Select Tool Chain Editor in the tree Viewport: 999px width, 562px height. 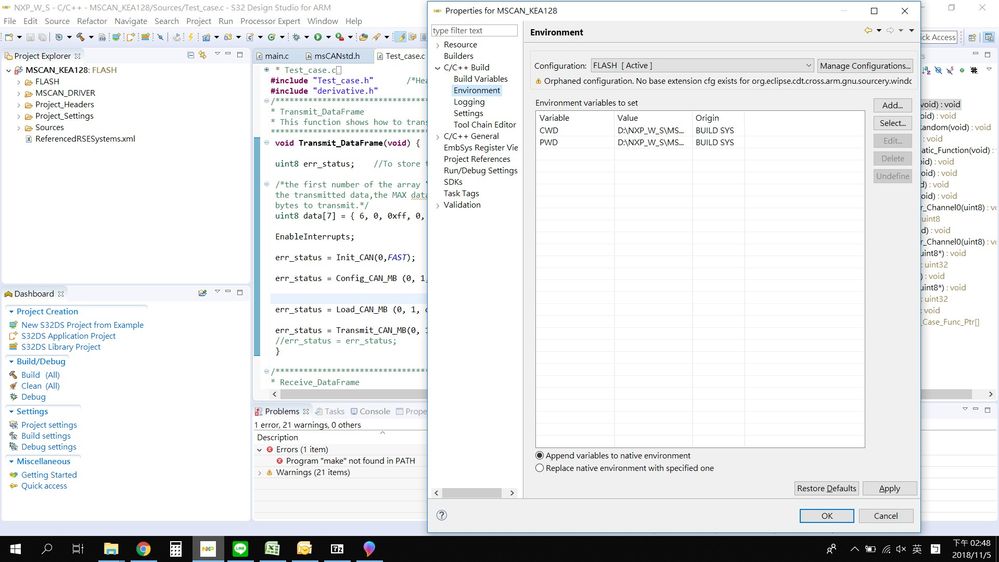tap(484, 125)
